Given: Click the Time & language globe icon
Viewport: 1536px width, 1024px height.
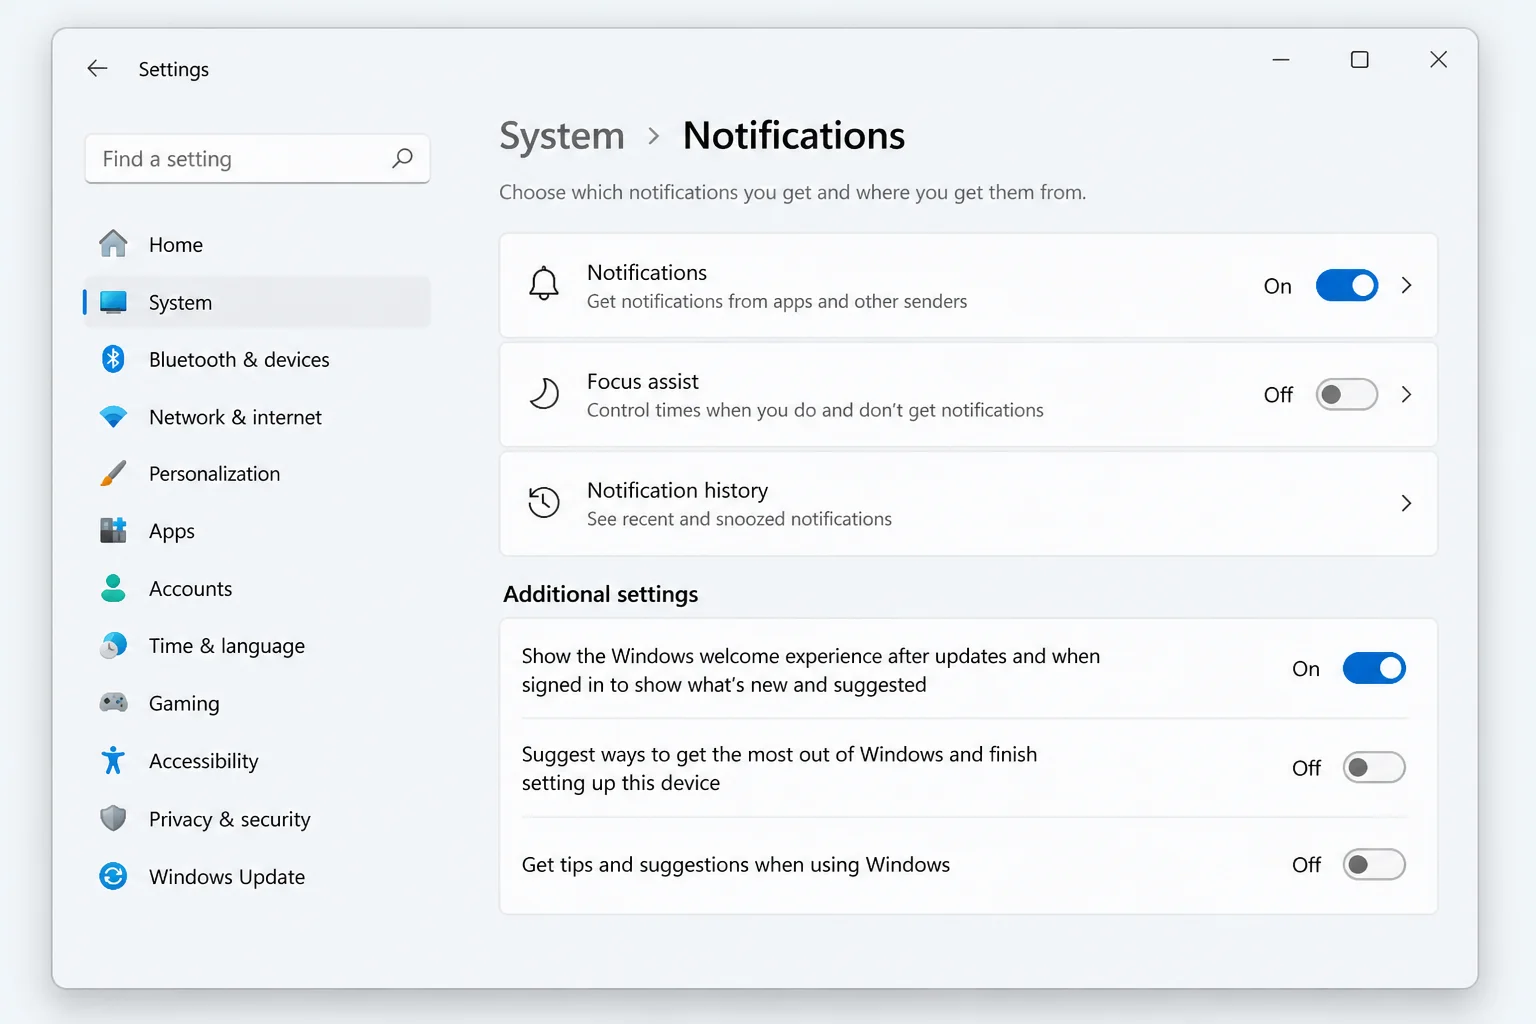Looking at the screenshot, I should coord(113,646).
